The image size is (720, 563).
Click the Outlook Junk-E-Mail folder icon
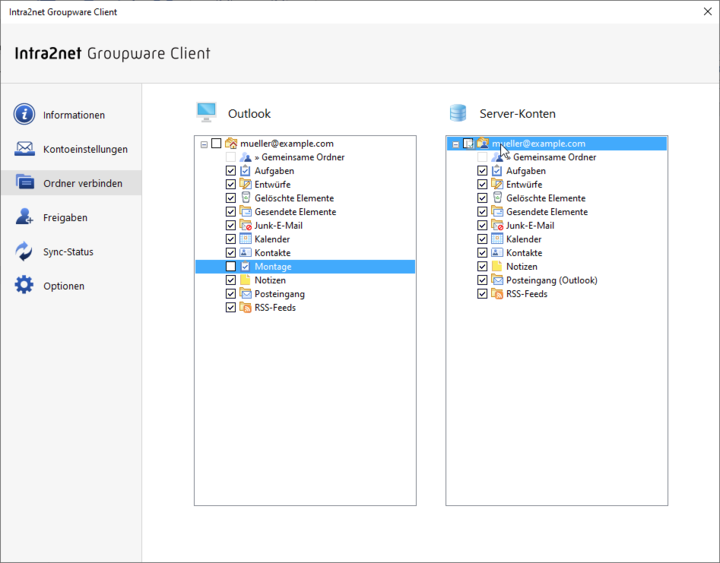coord(246,225)
